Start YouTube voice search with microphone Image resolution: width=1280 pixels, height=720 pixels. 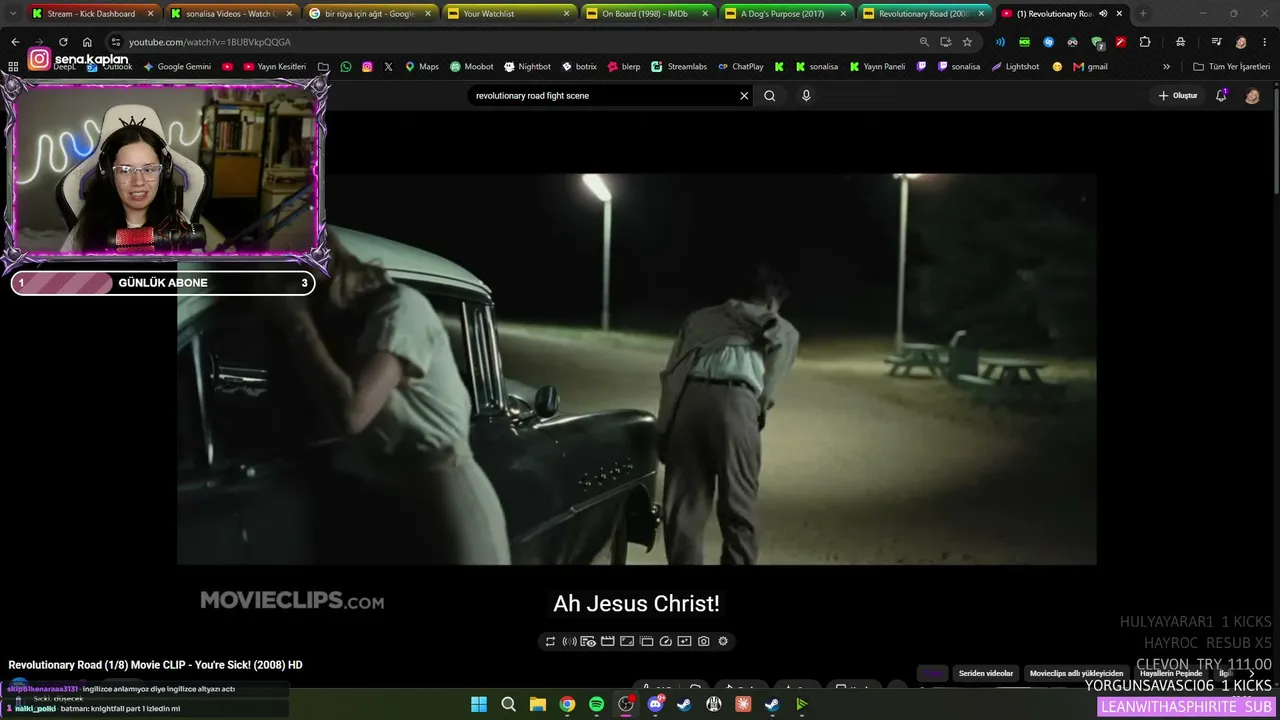[806, 96]
